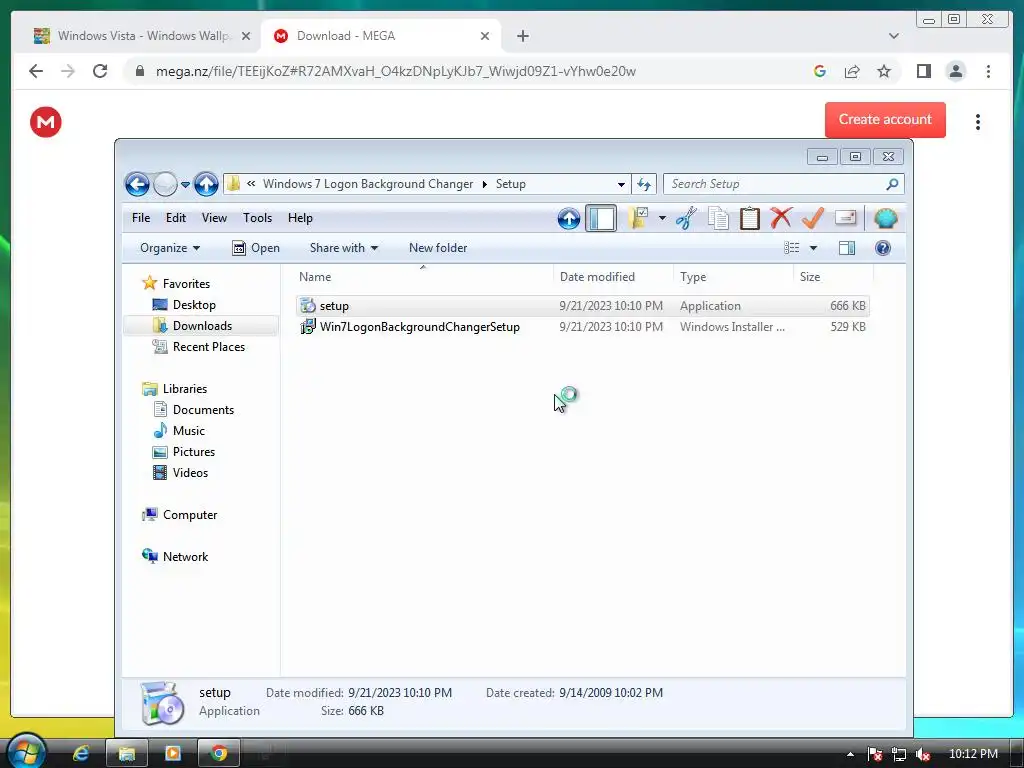
Task: Click the magnifier icon in Search Setup box
Action: 892,184
